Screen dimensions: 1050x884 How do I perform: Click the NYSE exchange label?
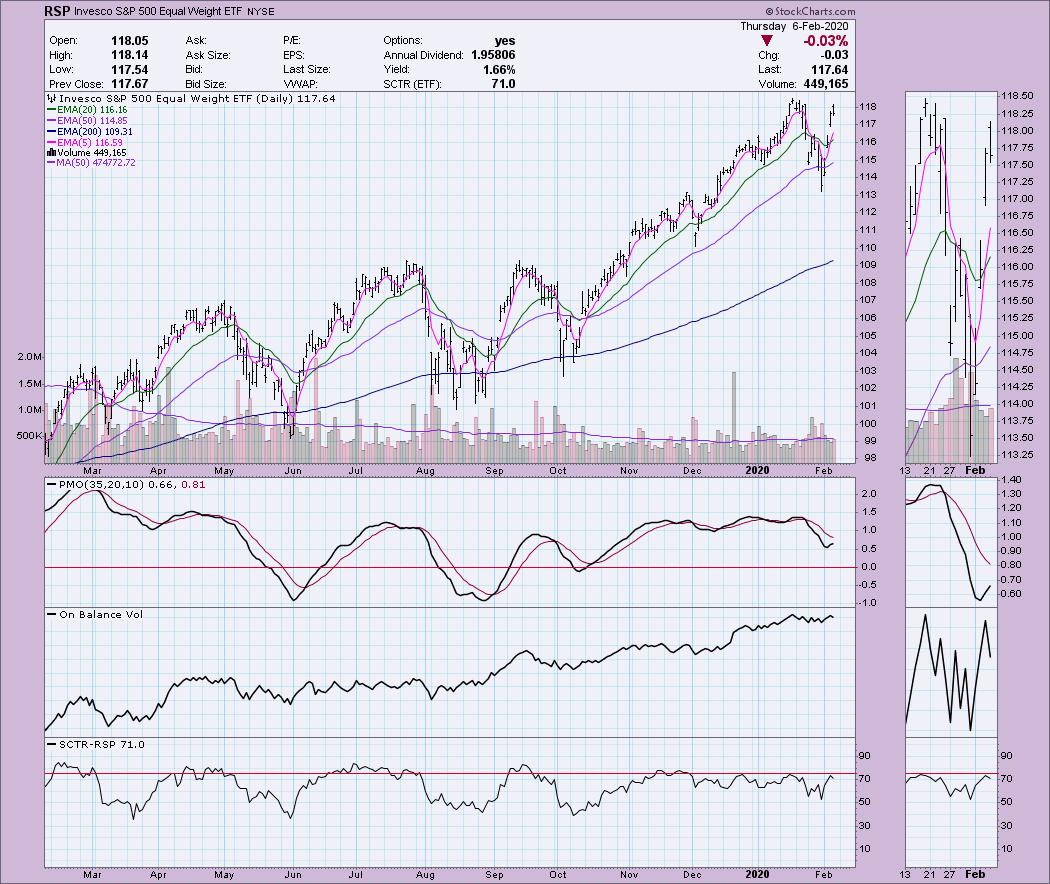(x=260, y=12)
